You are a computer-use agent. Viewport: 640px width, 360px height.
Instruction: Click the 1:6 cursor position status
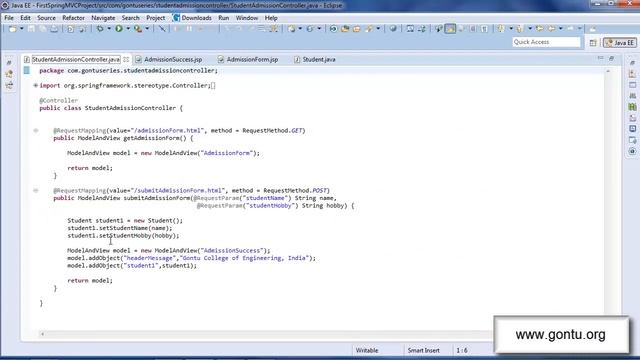click(462, 350)
